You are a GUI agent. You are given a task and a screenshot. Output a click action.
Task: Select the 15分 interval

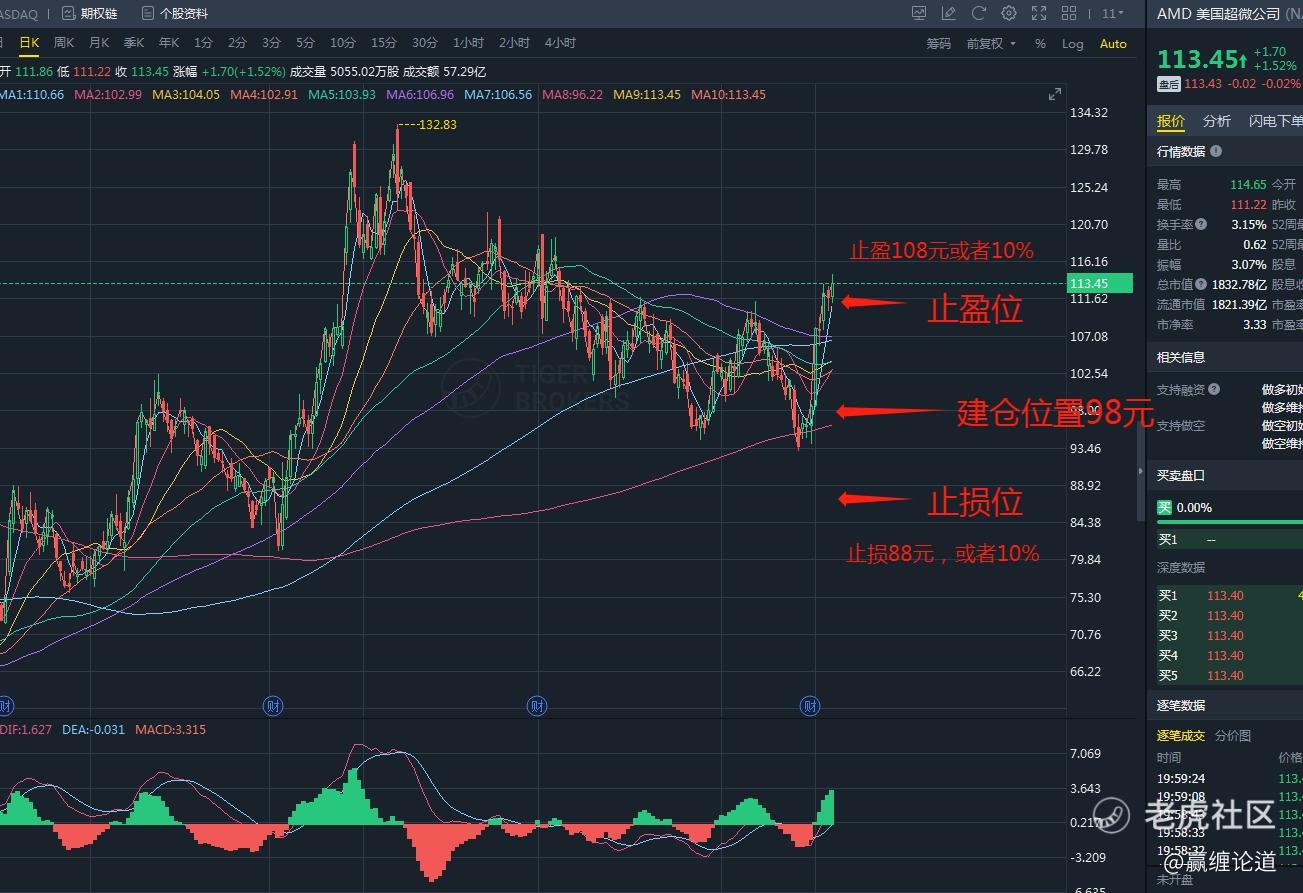pyautogui.click(x=384, y=43)
